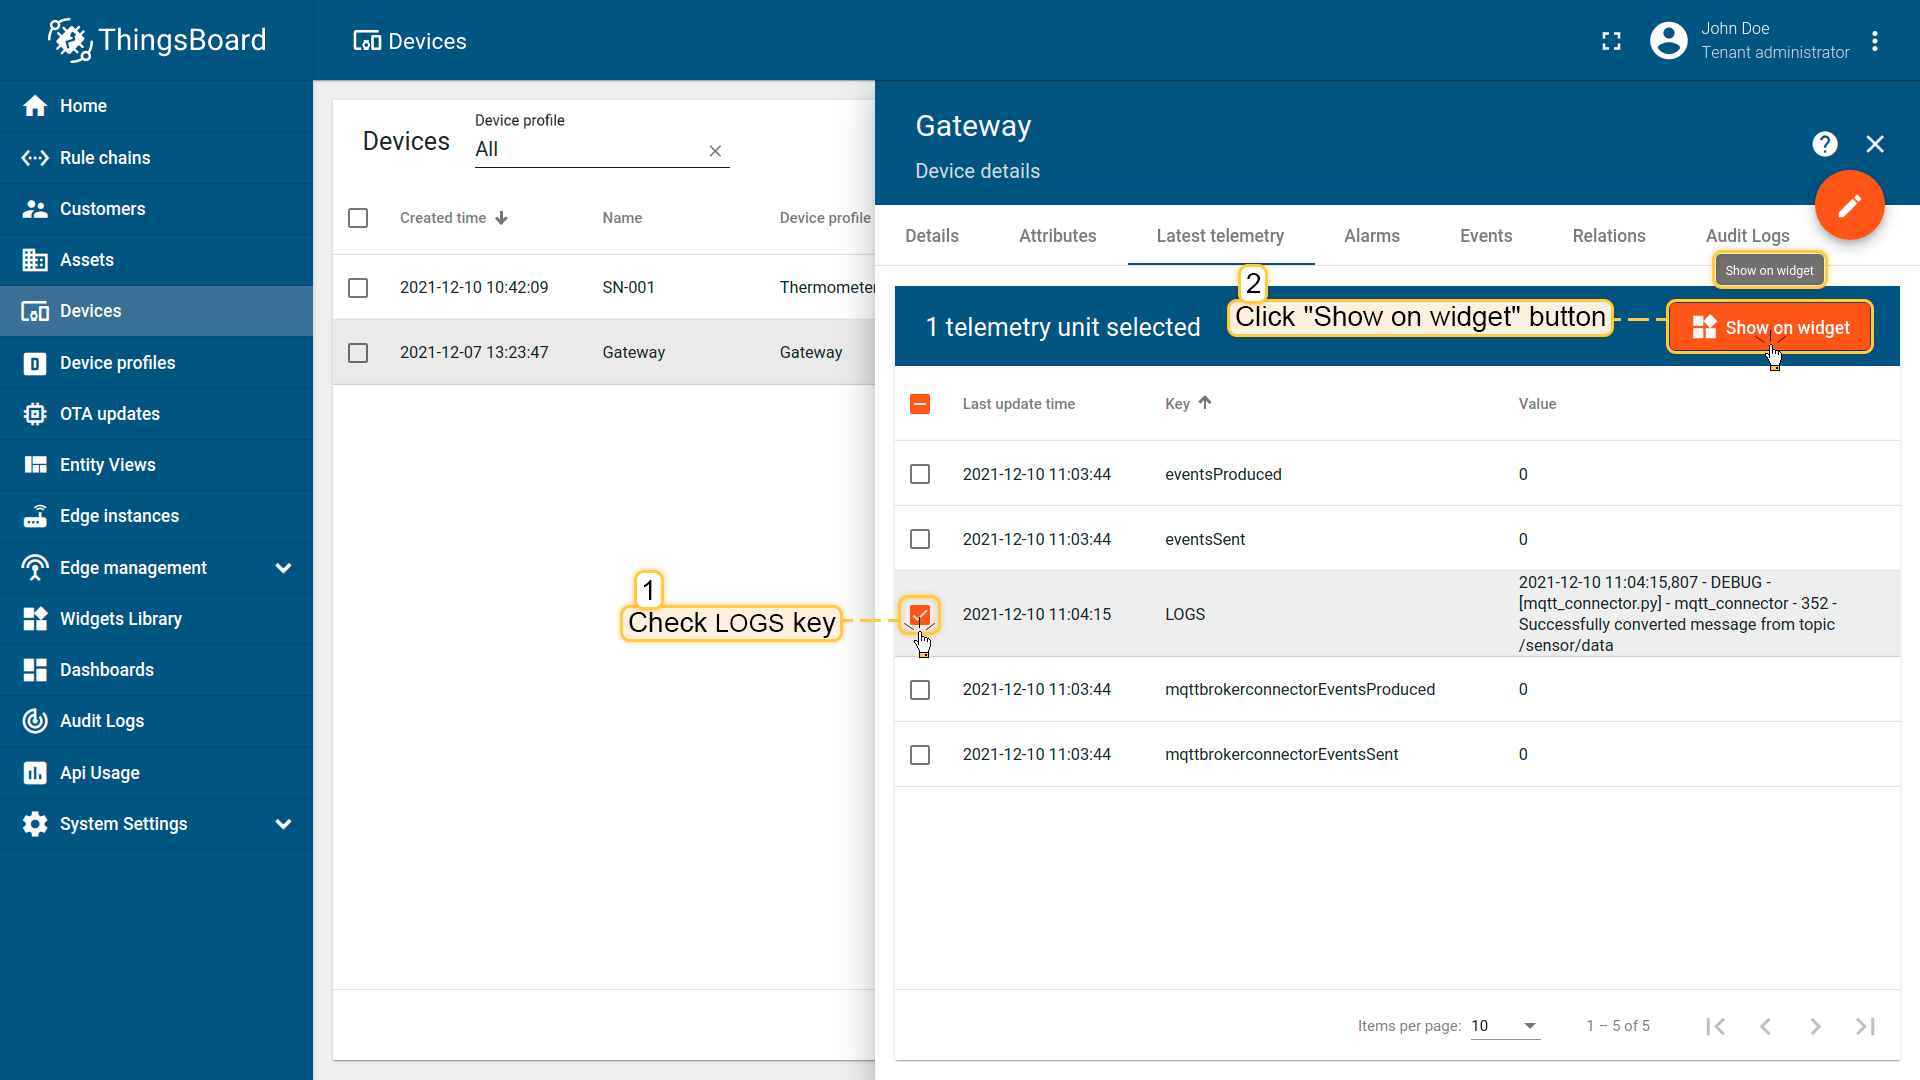
Task: Open help for device details
Action: pyautogui.click(x=1825, y=144)
